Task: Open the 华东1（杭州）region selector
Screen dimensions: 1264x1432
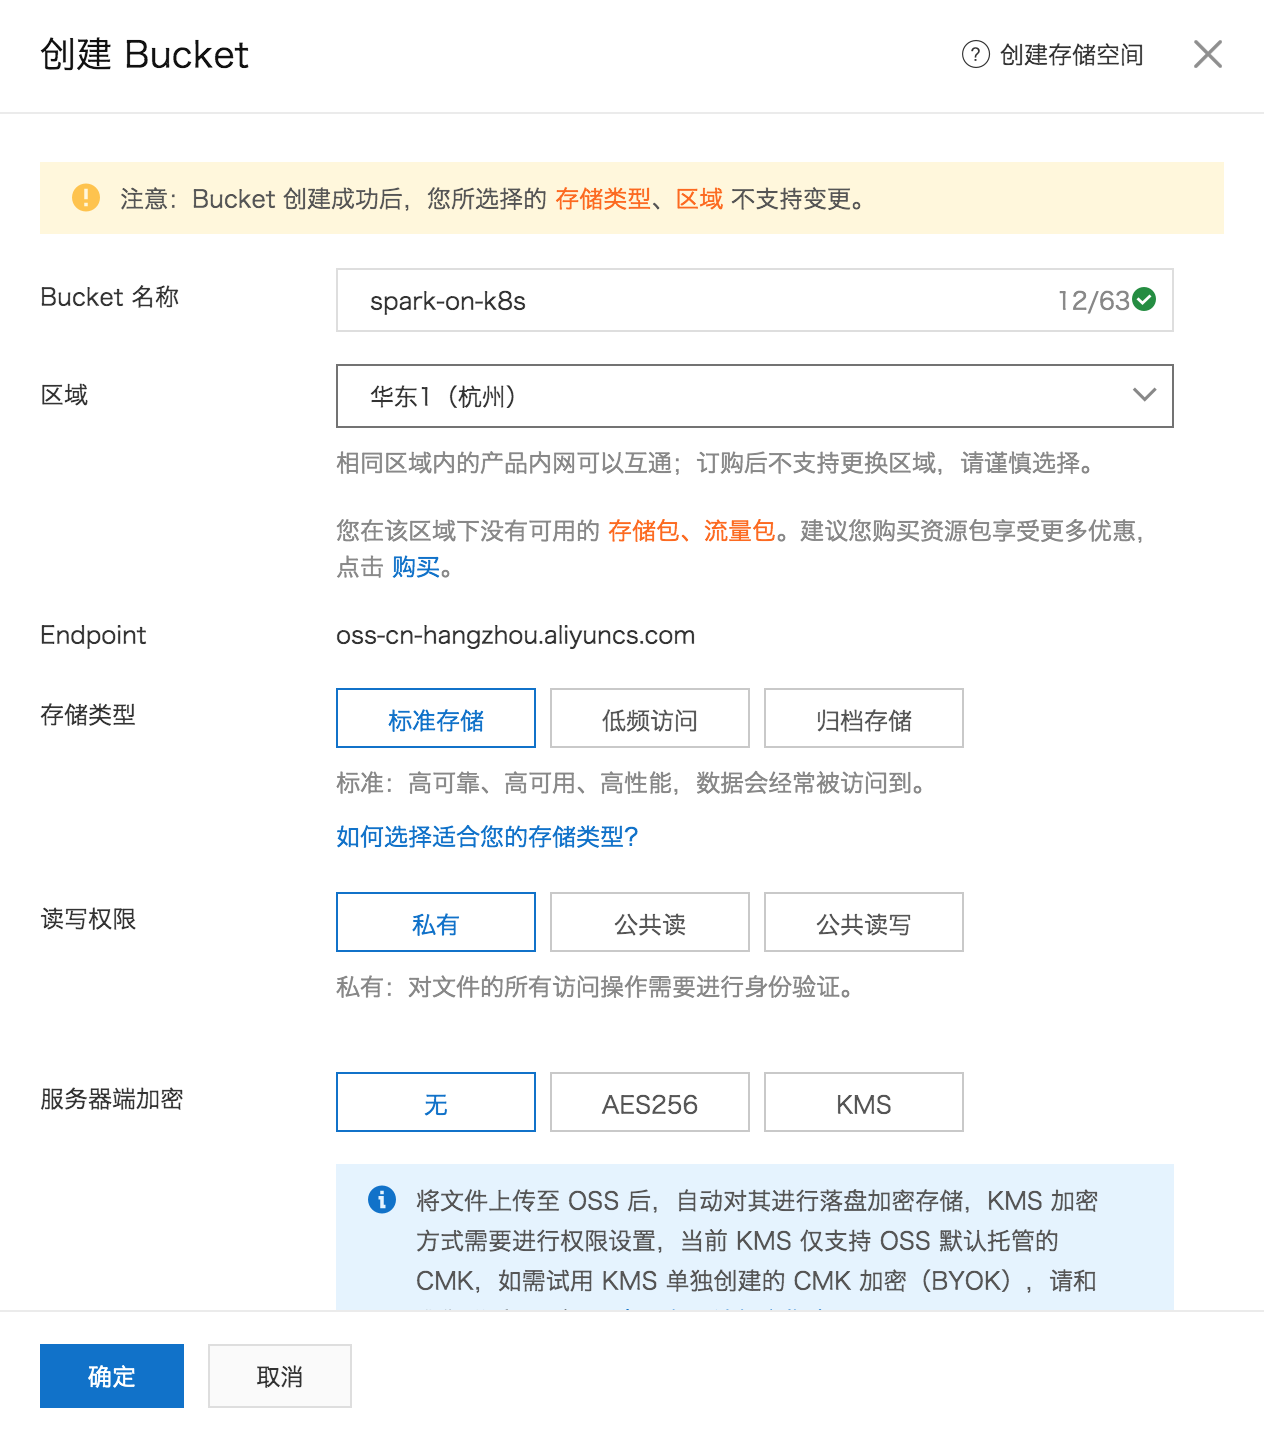Action: (740, 396)
